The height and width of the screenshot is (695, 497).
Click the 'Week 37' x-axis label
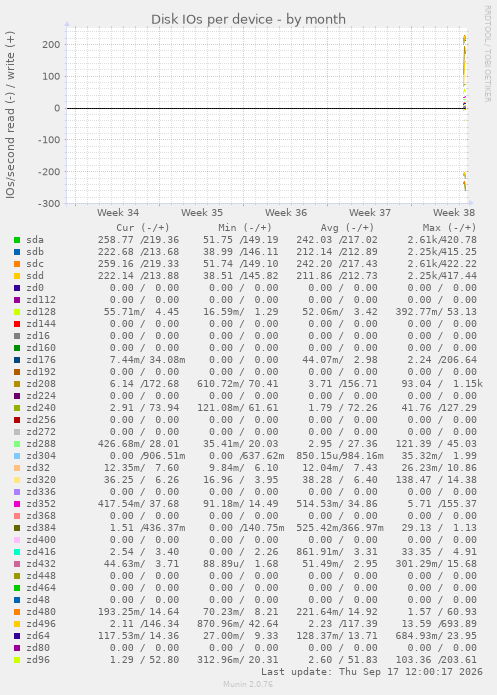pyautogui.click(x=370, y=212)
